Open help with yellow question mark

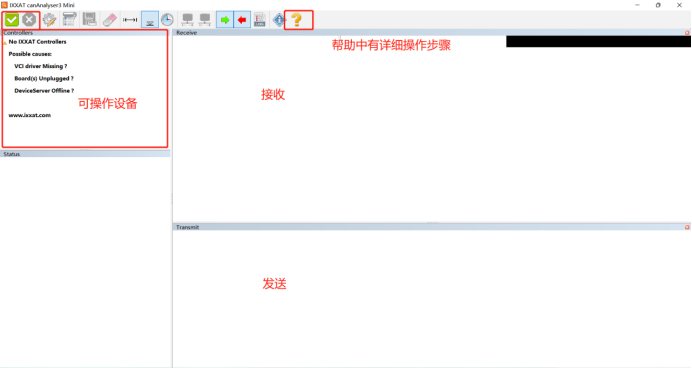point(297,20)
